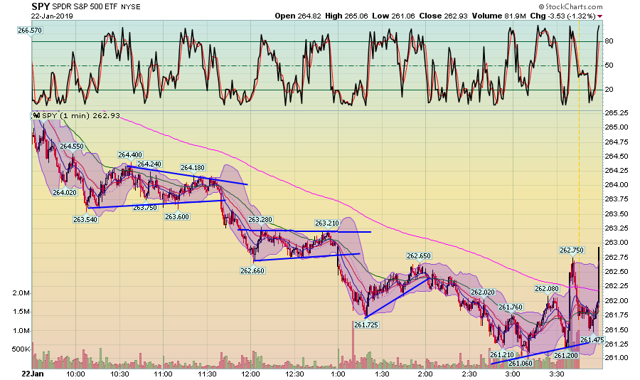
Task: Click the 265.25 price axis label
Action: (x=617, y=113)
